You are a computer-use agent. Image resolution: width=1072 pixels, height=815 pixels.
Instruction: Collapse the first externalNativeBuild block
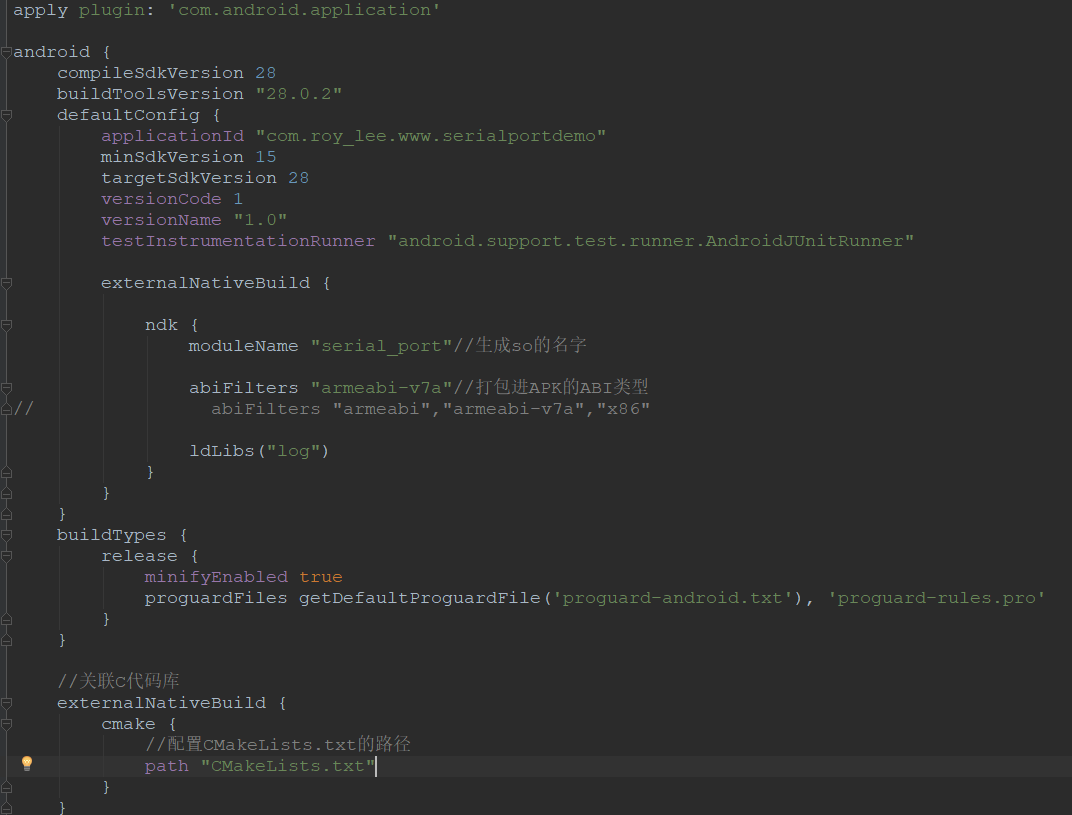click(x=6, y=283)
